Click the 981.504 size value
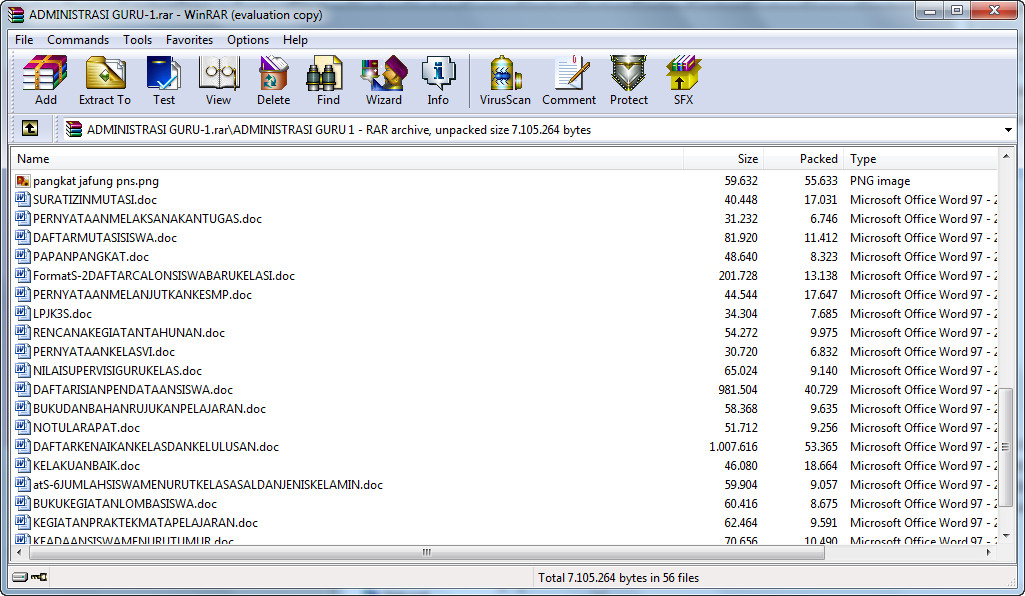 click(737, 389)
